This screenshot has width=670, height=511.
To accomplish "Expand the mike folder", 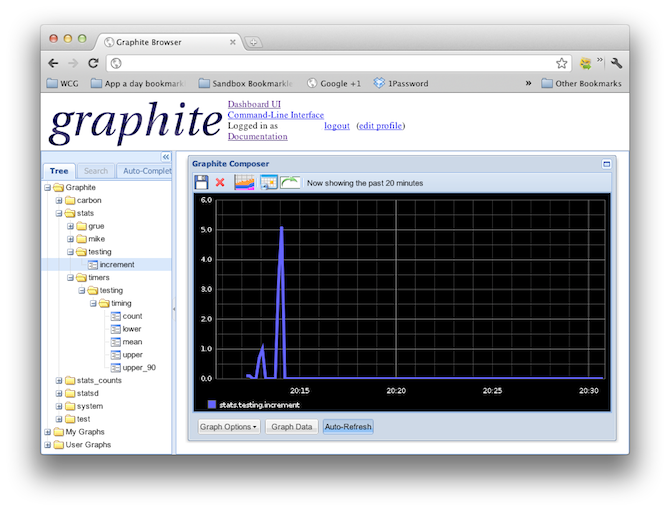I will click(x=71, y=239).
